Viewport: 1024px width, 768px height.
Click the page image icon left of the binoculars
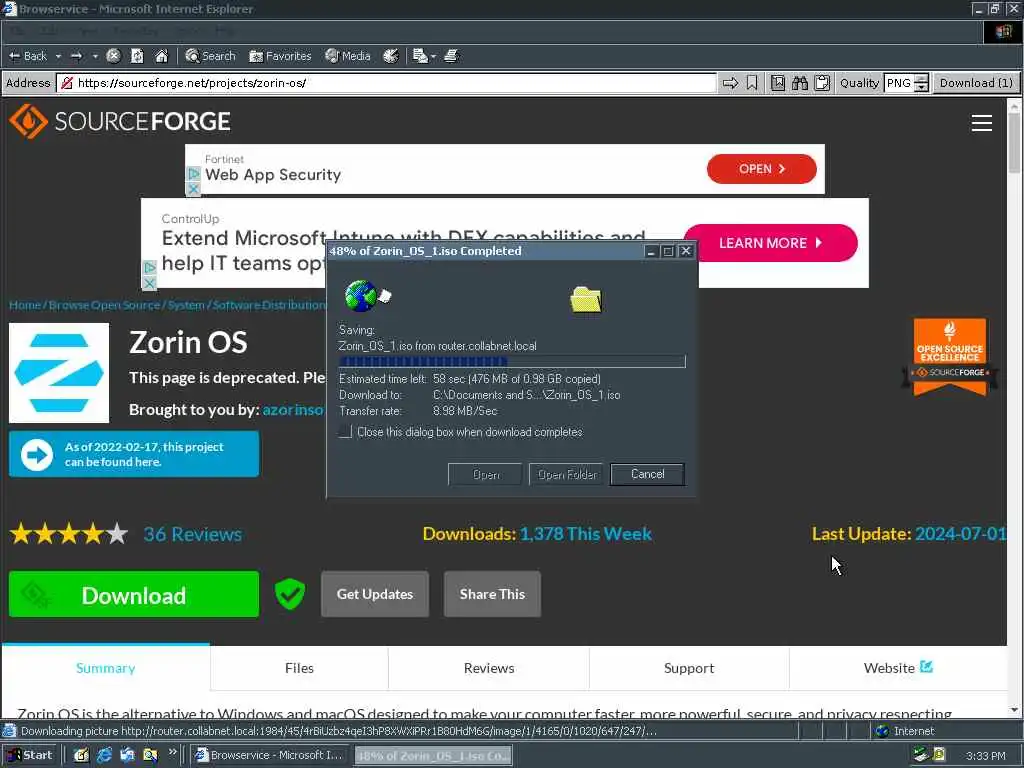point(778,83)
